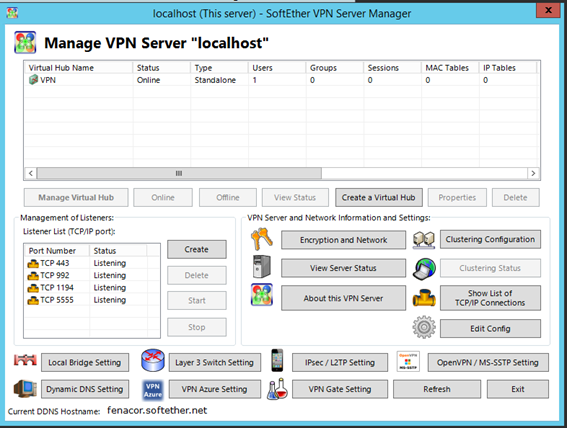Click the cluster servers icon beside Clustering Configuration
The image size is (567, 428).
pos(424,240)
